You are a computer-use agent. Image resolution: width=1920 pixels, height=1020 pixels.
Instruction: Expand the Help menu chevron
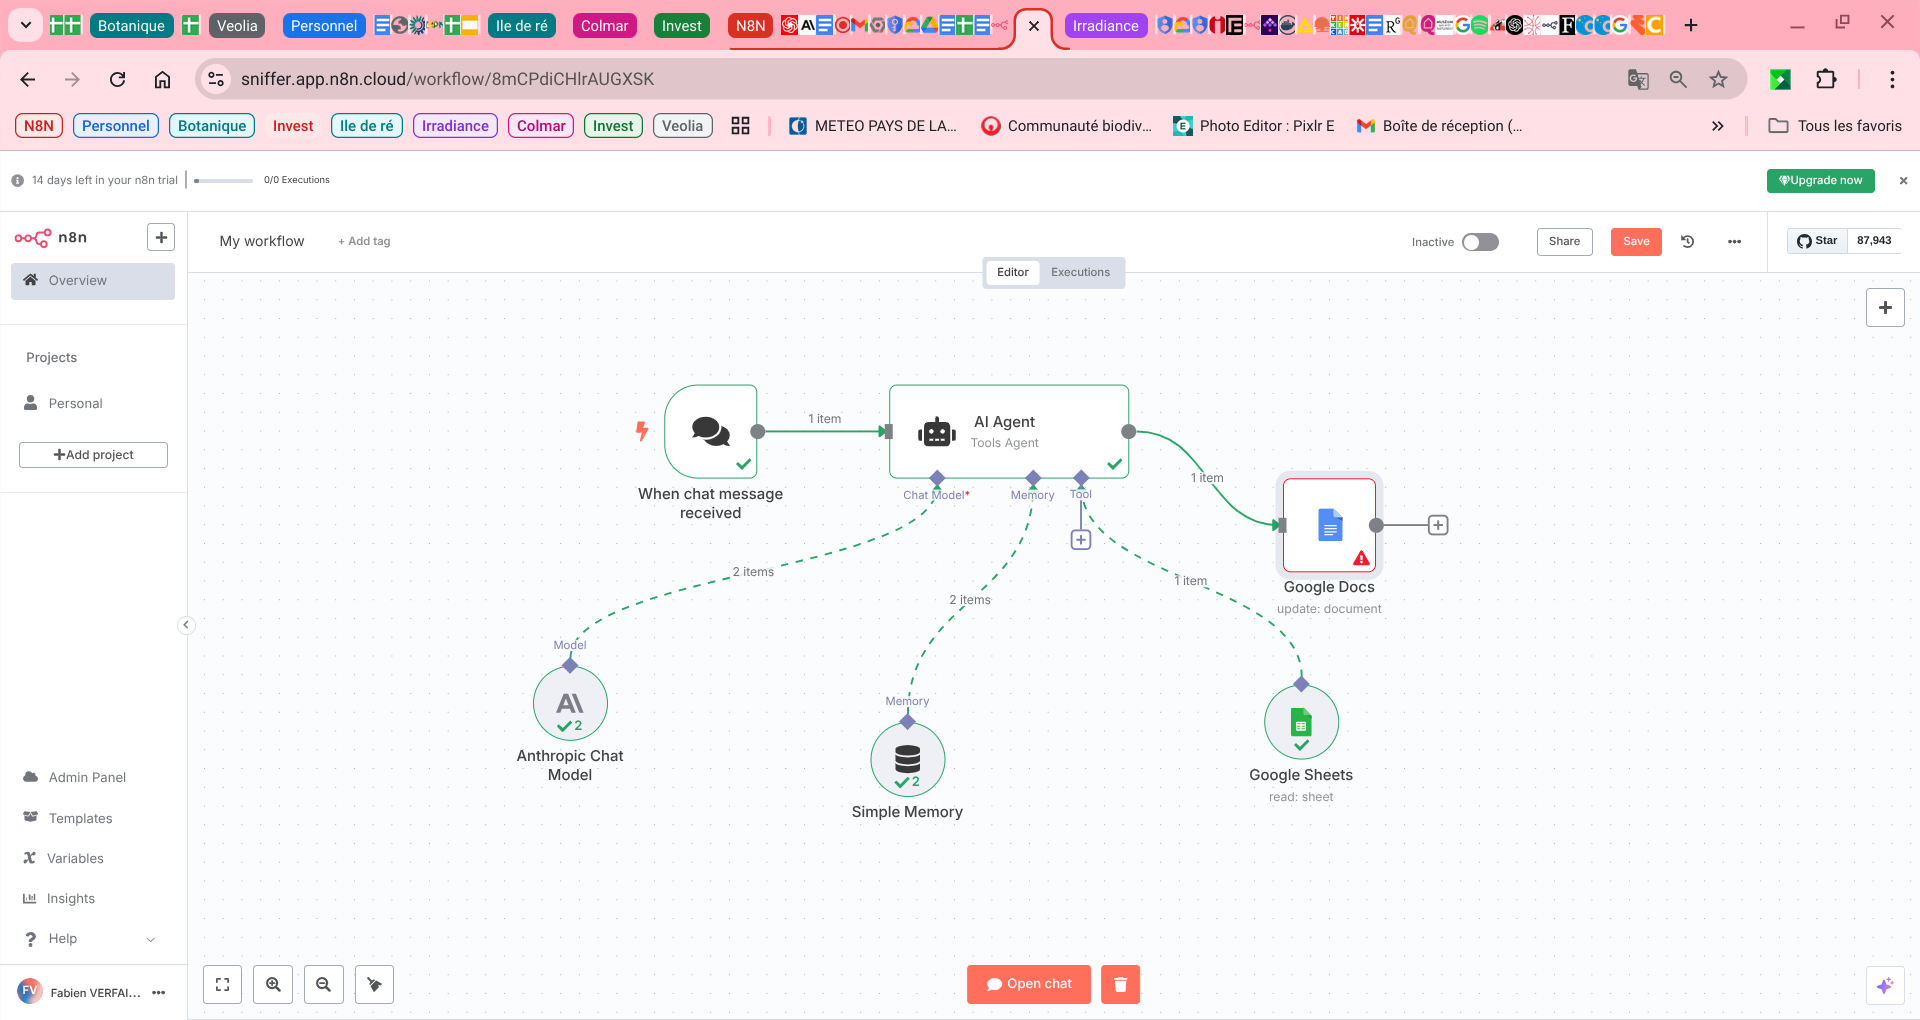[151, 939]
